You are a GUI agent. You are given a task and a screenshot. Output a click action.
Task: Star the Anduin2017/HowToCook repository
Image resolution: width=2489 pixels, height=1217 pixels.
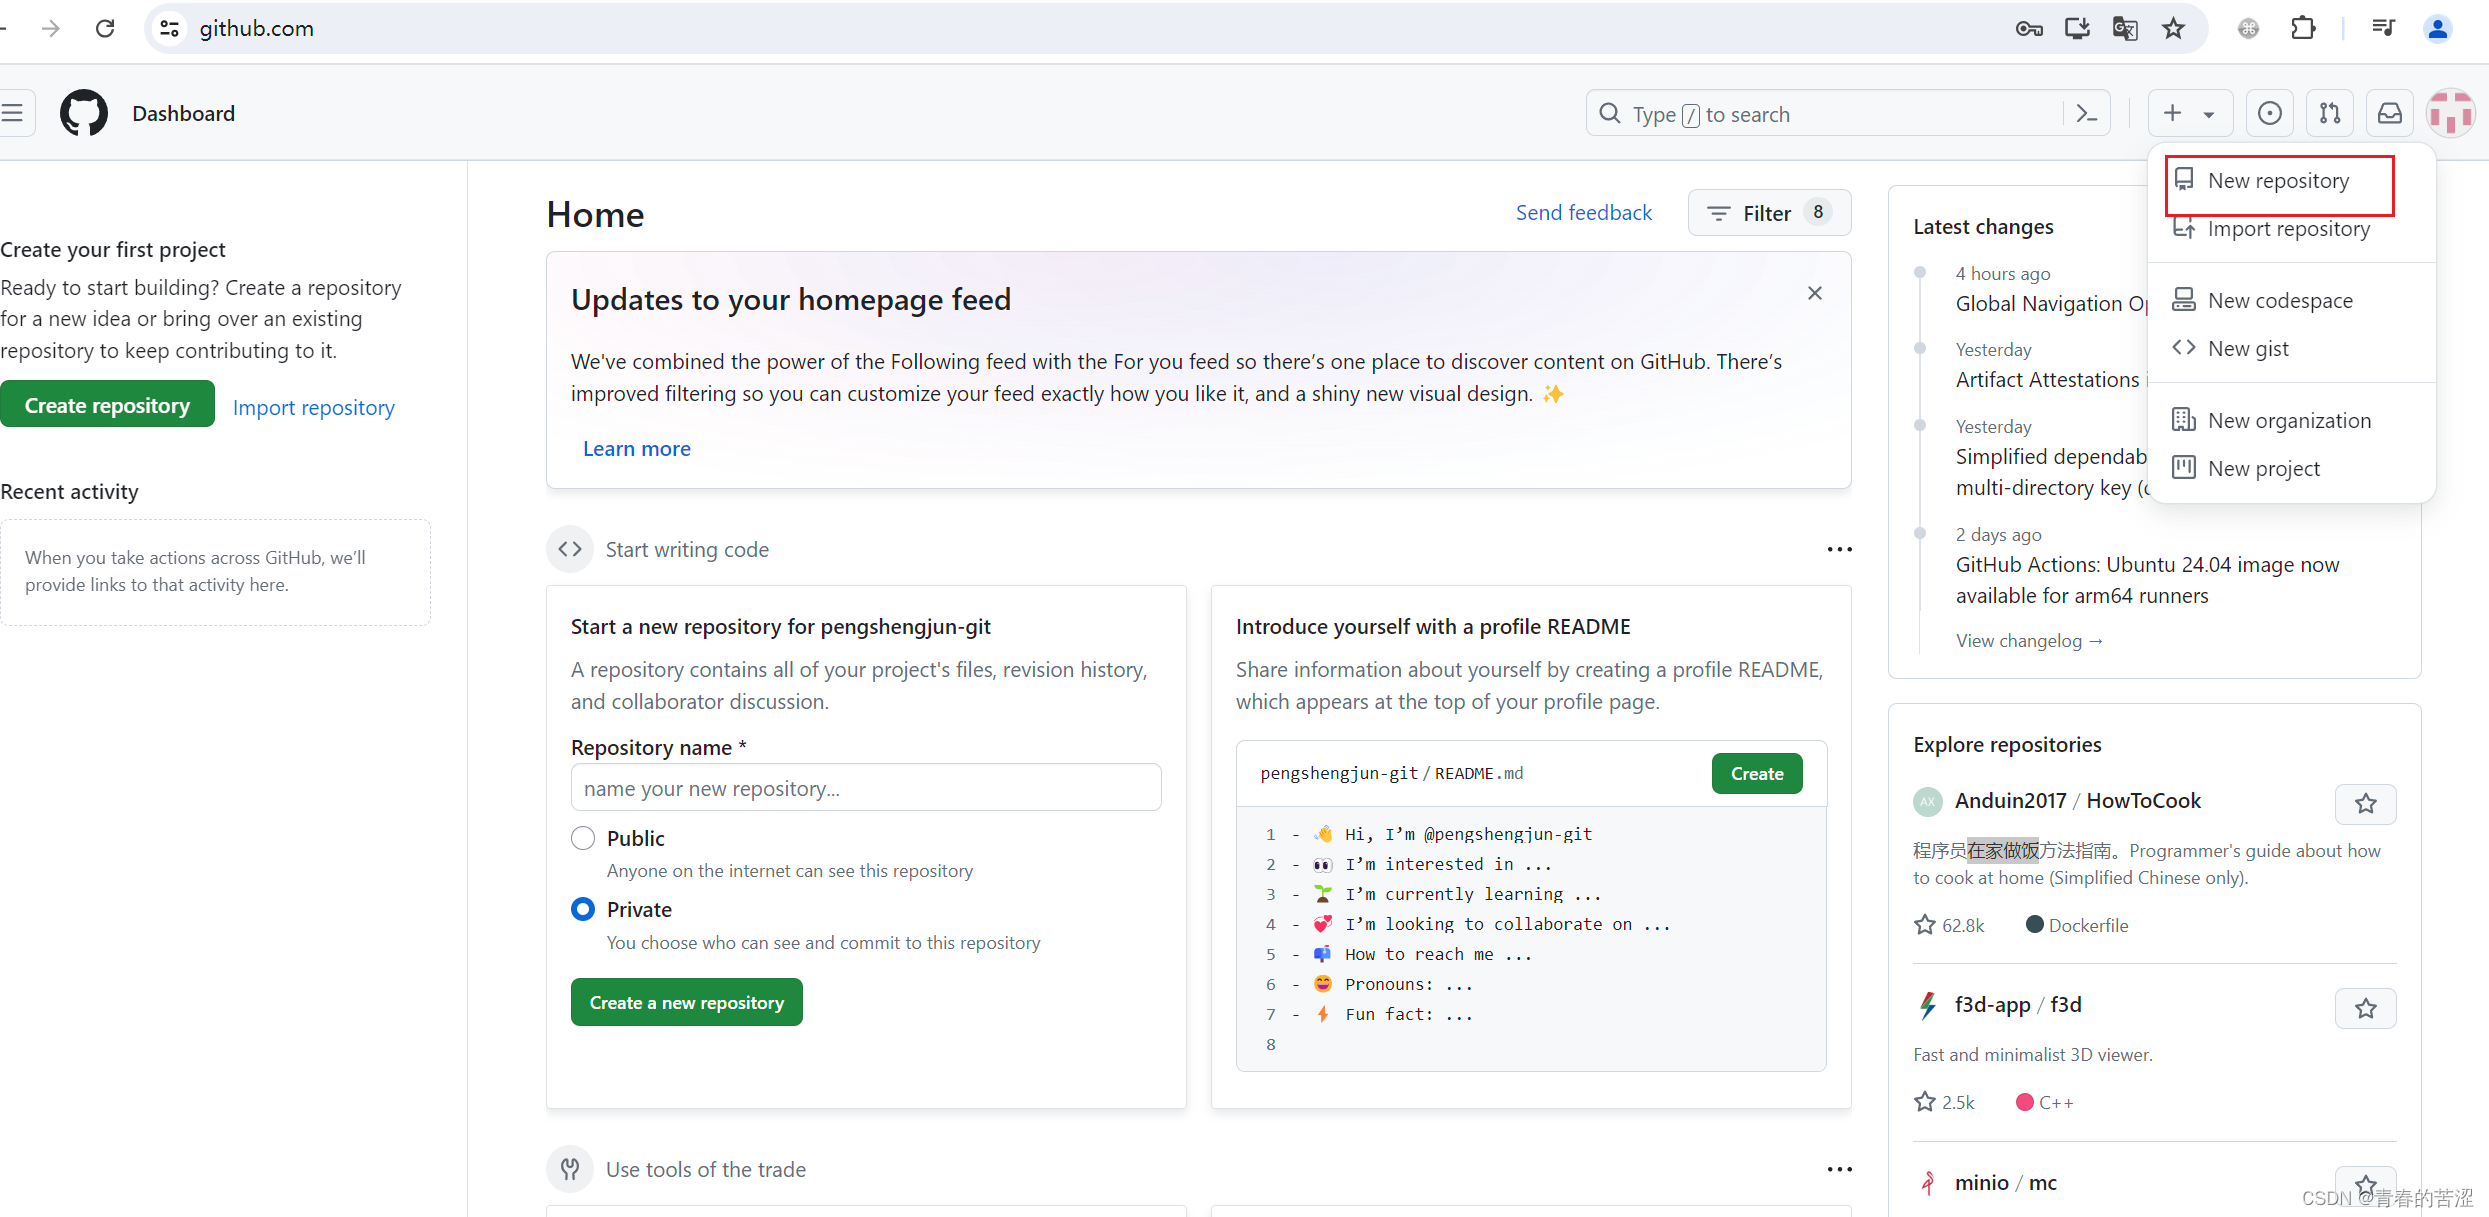[x=2365, y=804]
